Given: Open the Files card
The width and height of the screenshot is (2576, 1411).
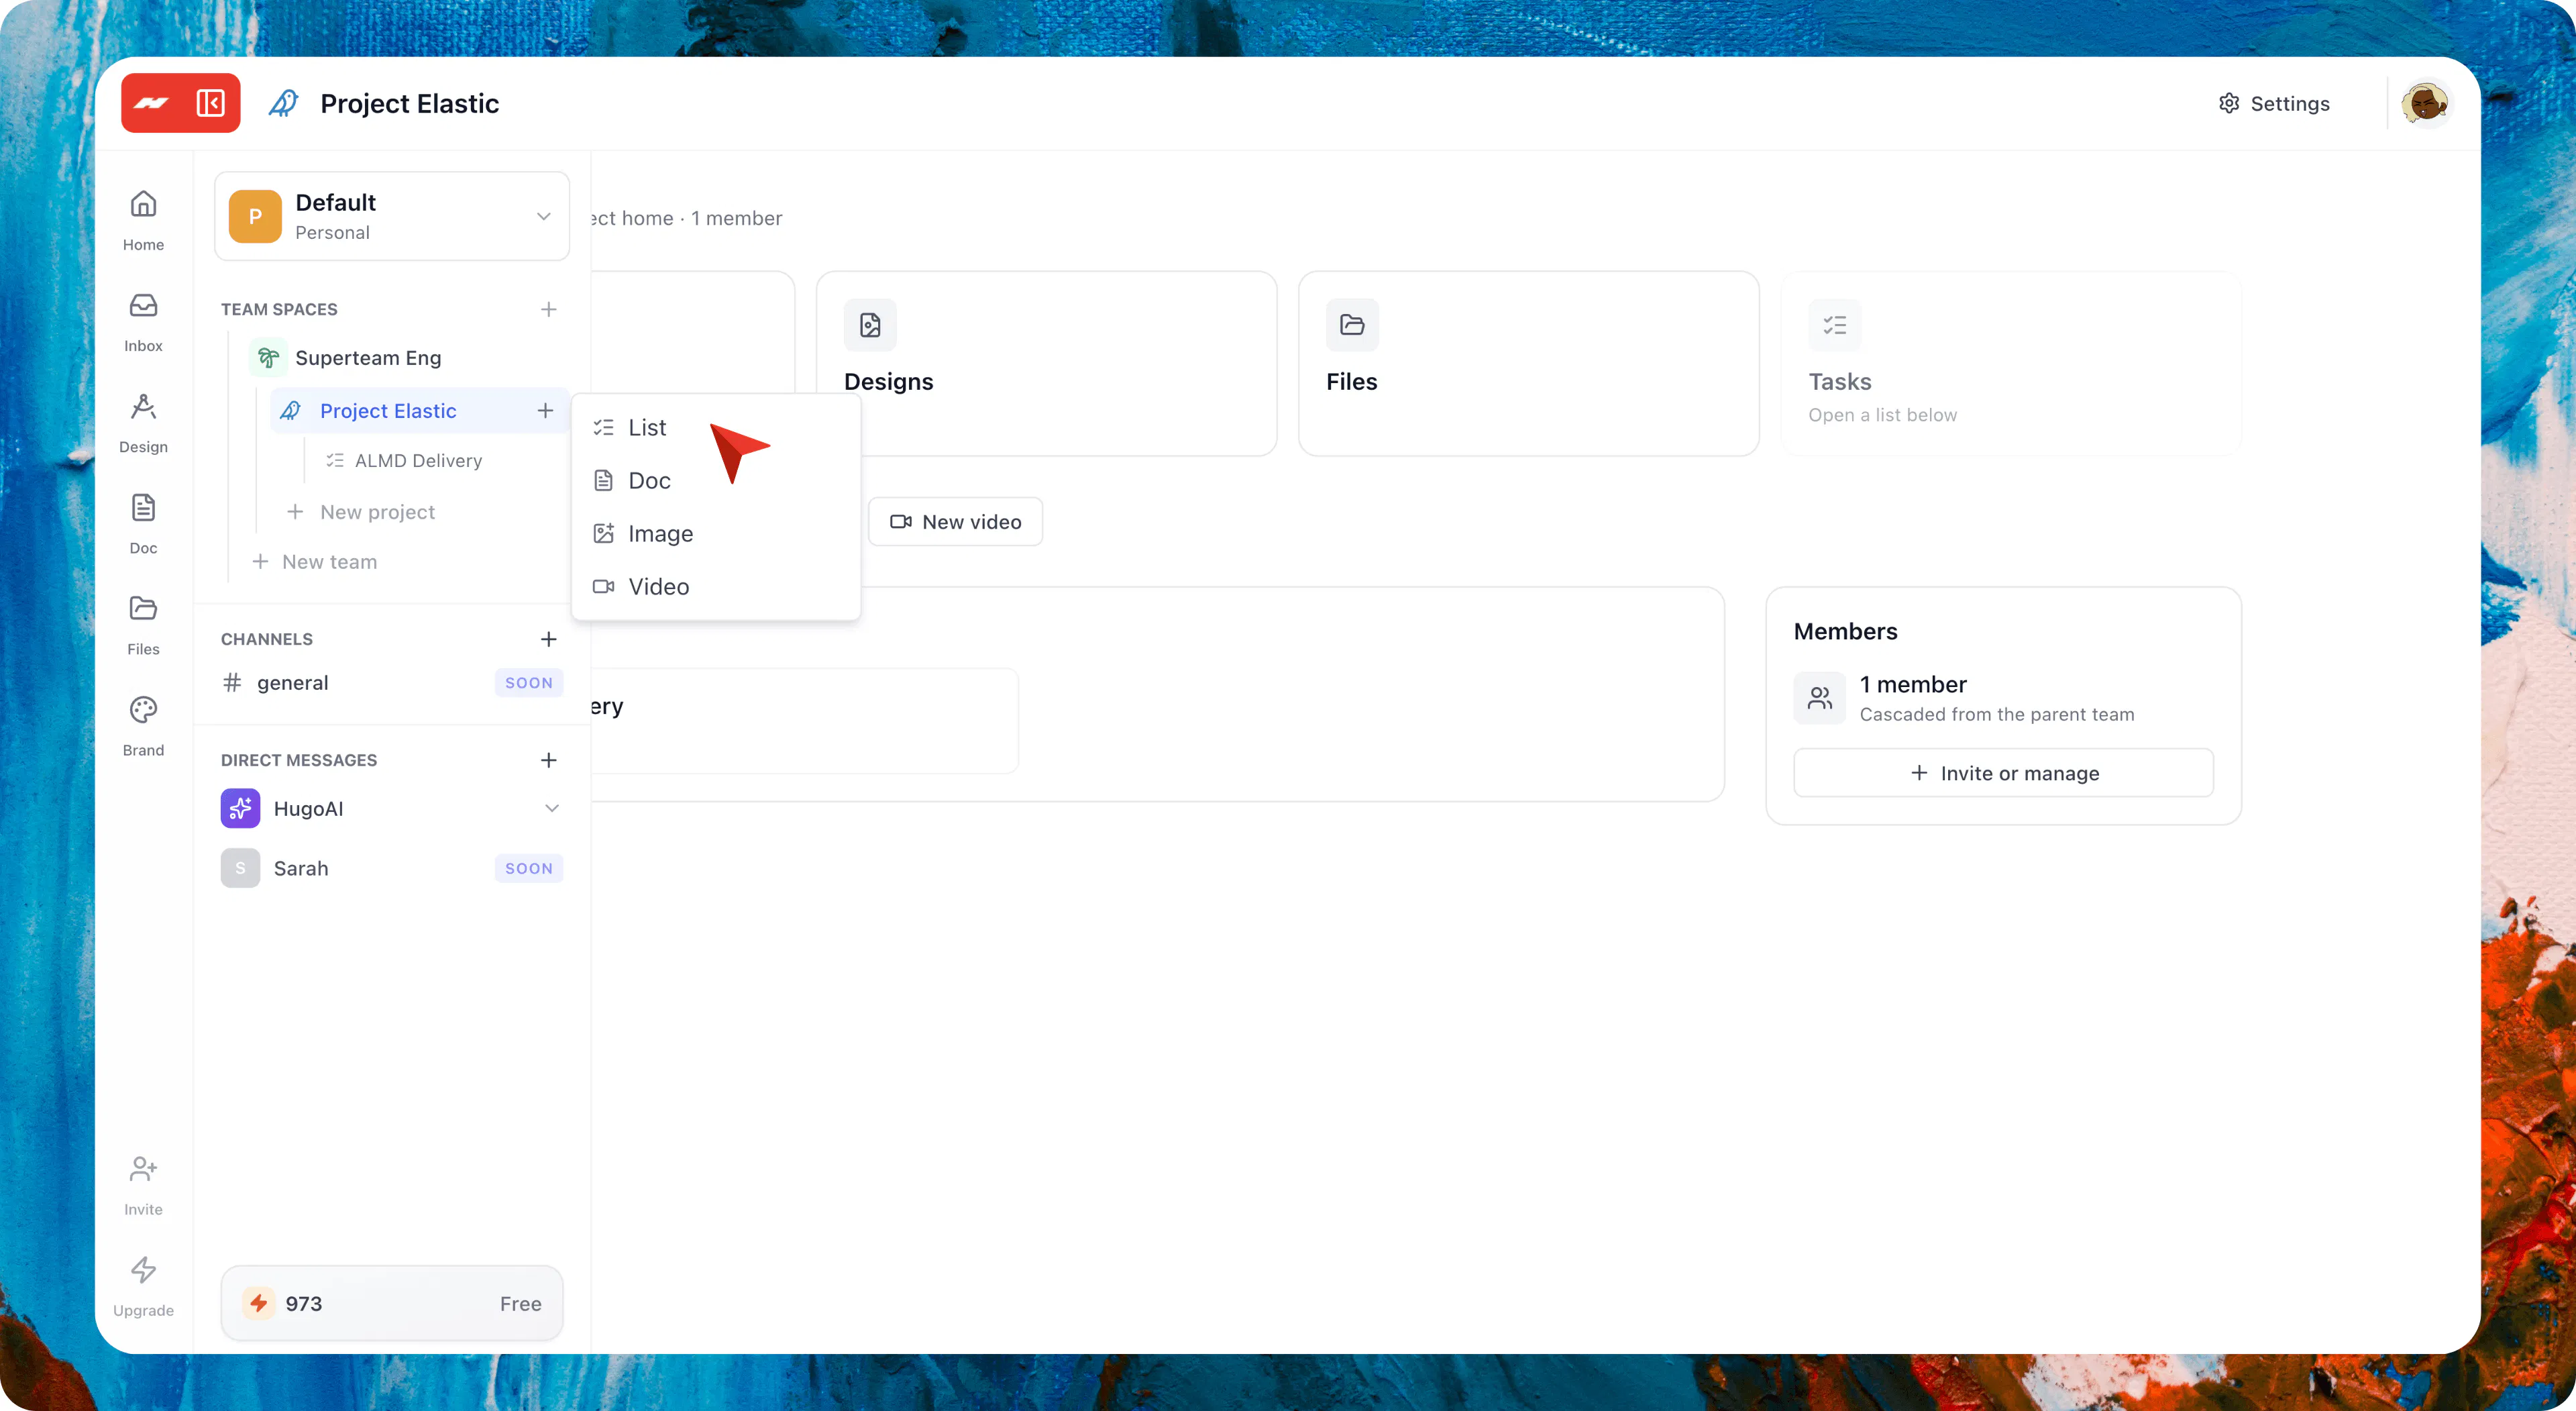Looking at the screenshot, I should tap(1528, 364).
